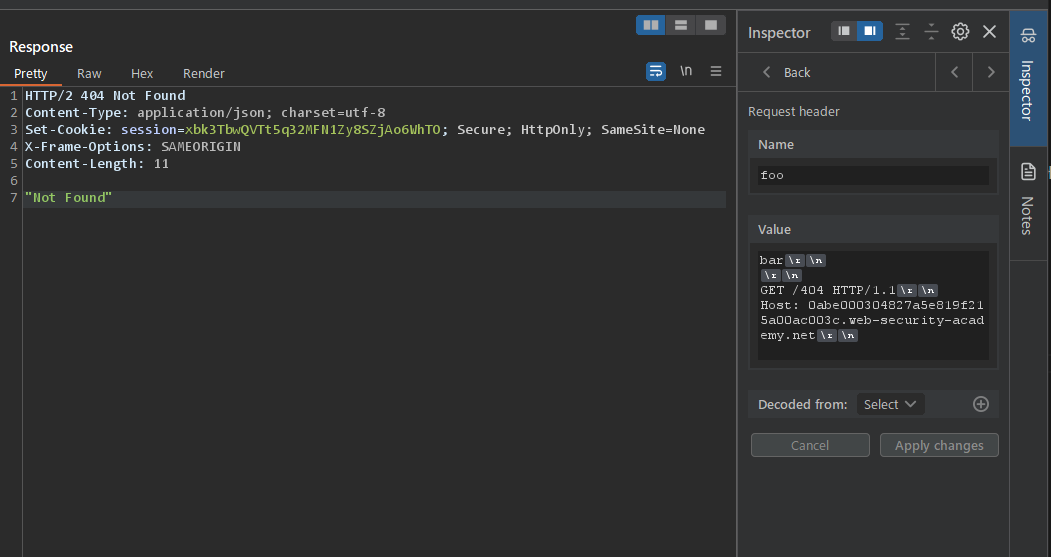This screenshot has height=557, width=1051.
Task: Click Apply changes button
Action: point(939,445)
